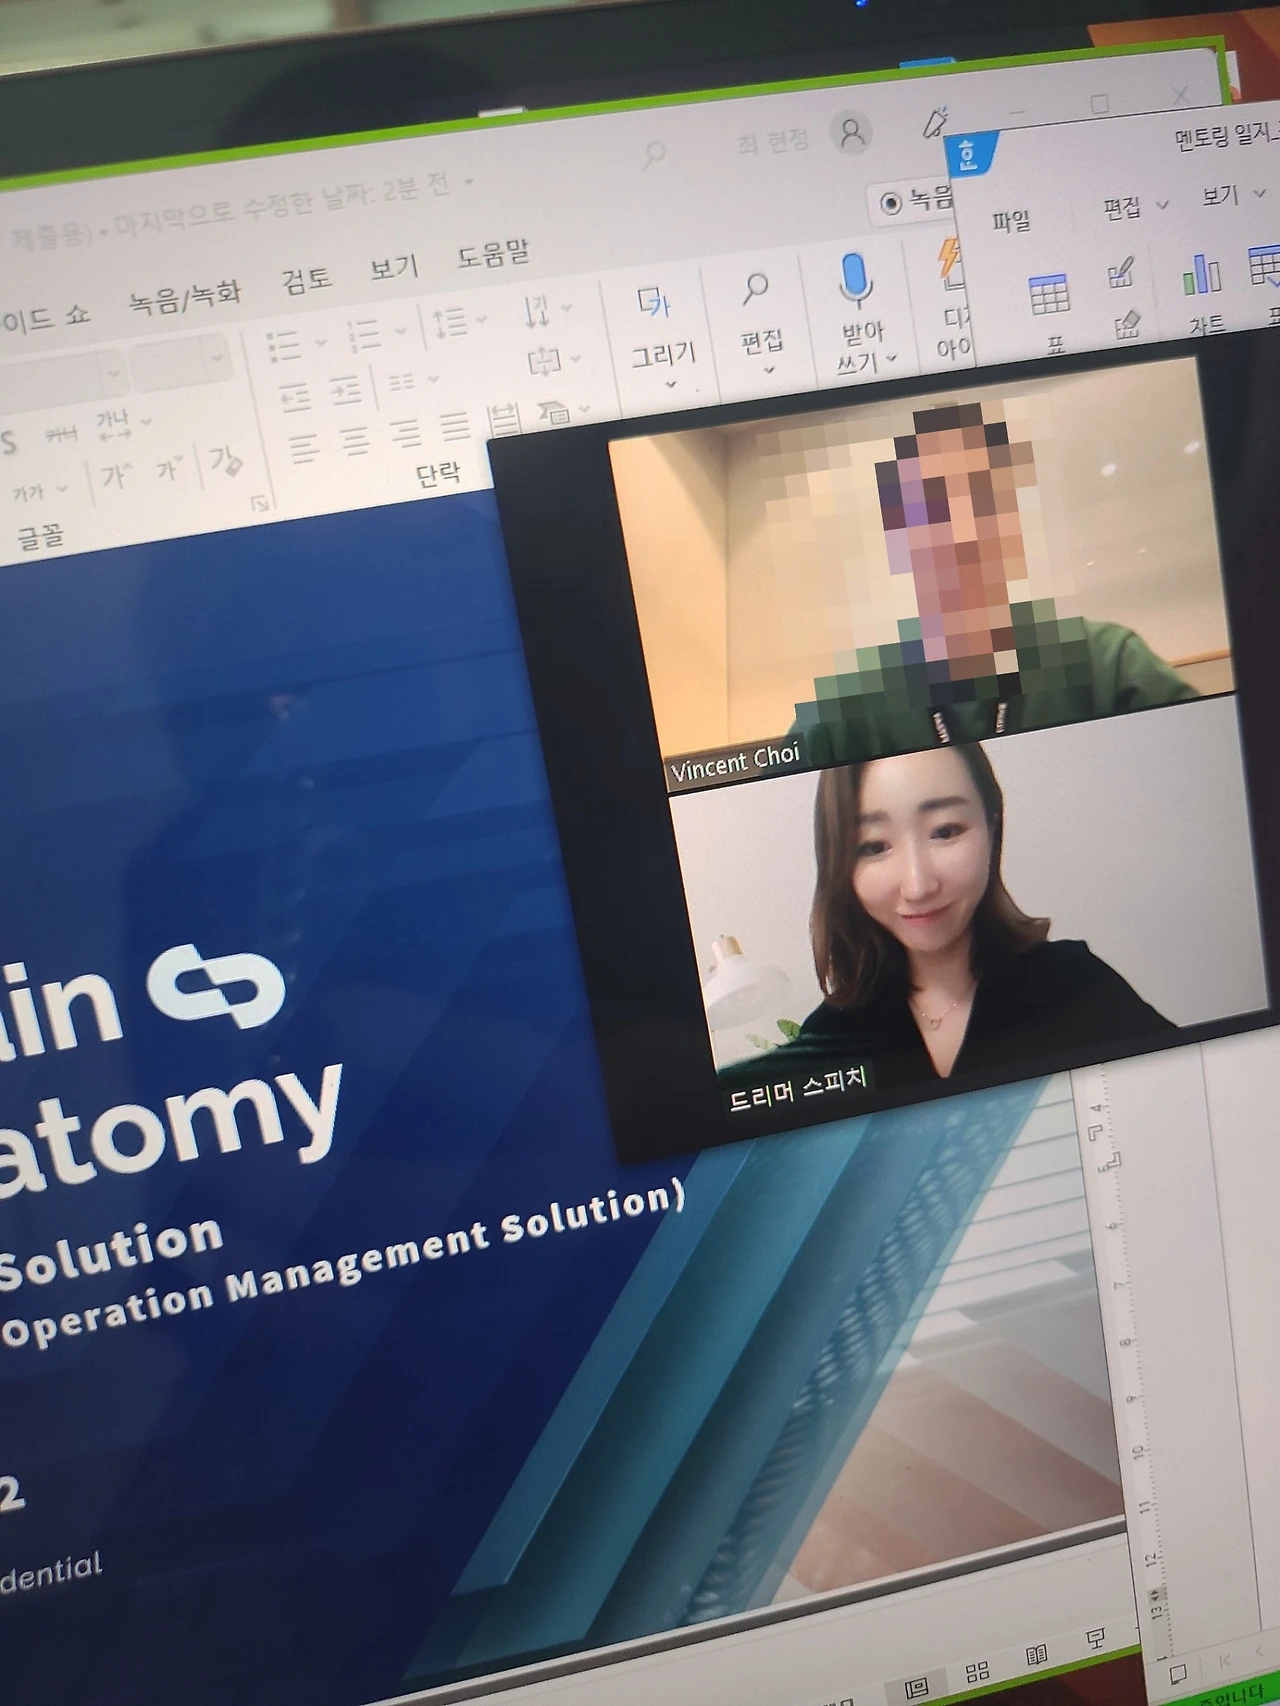
Task: Open the File (파일) menu in Hangul
Action: point(1011,221)
